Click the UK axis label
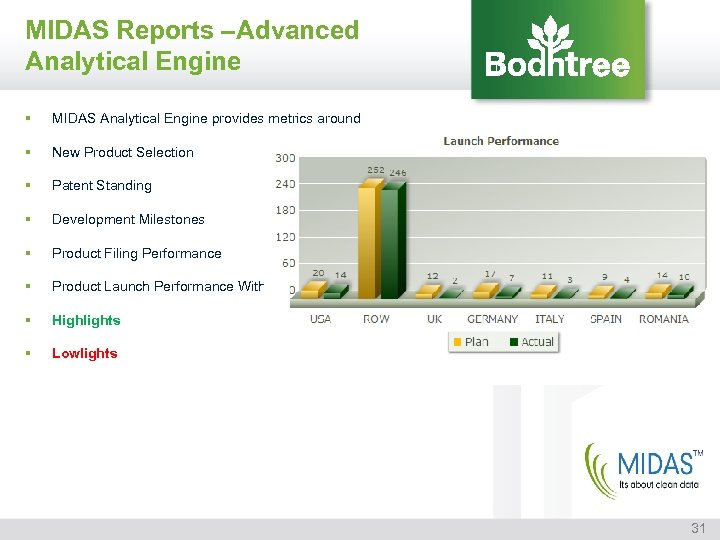The height and width of the screenshot is (540, 720). (x=434, y=319)
